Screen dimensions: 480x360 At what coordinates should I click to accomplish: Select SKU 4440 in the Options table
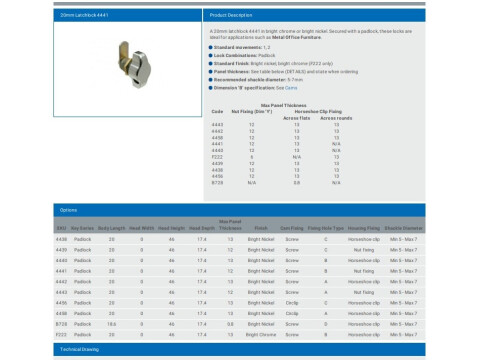[x=61, y=261]
